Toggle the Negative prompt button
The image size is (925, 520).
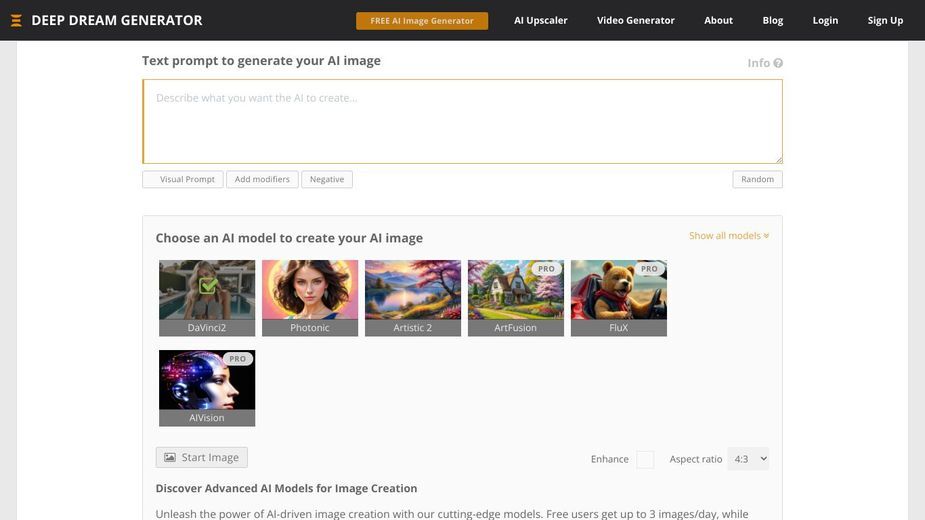(327, 179)
